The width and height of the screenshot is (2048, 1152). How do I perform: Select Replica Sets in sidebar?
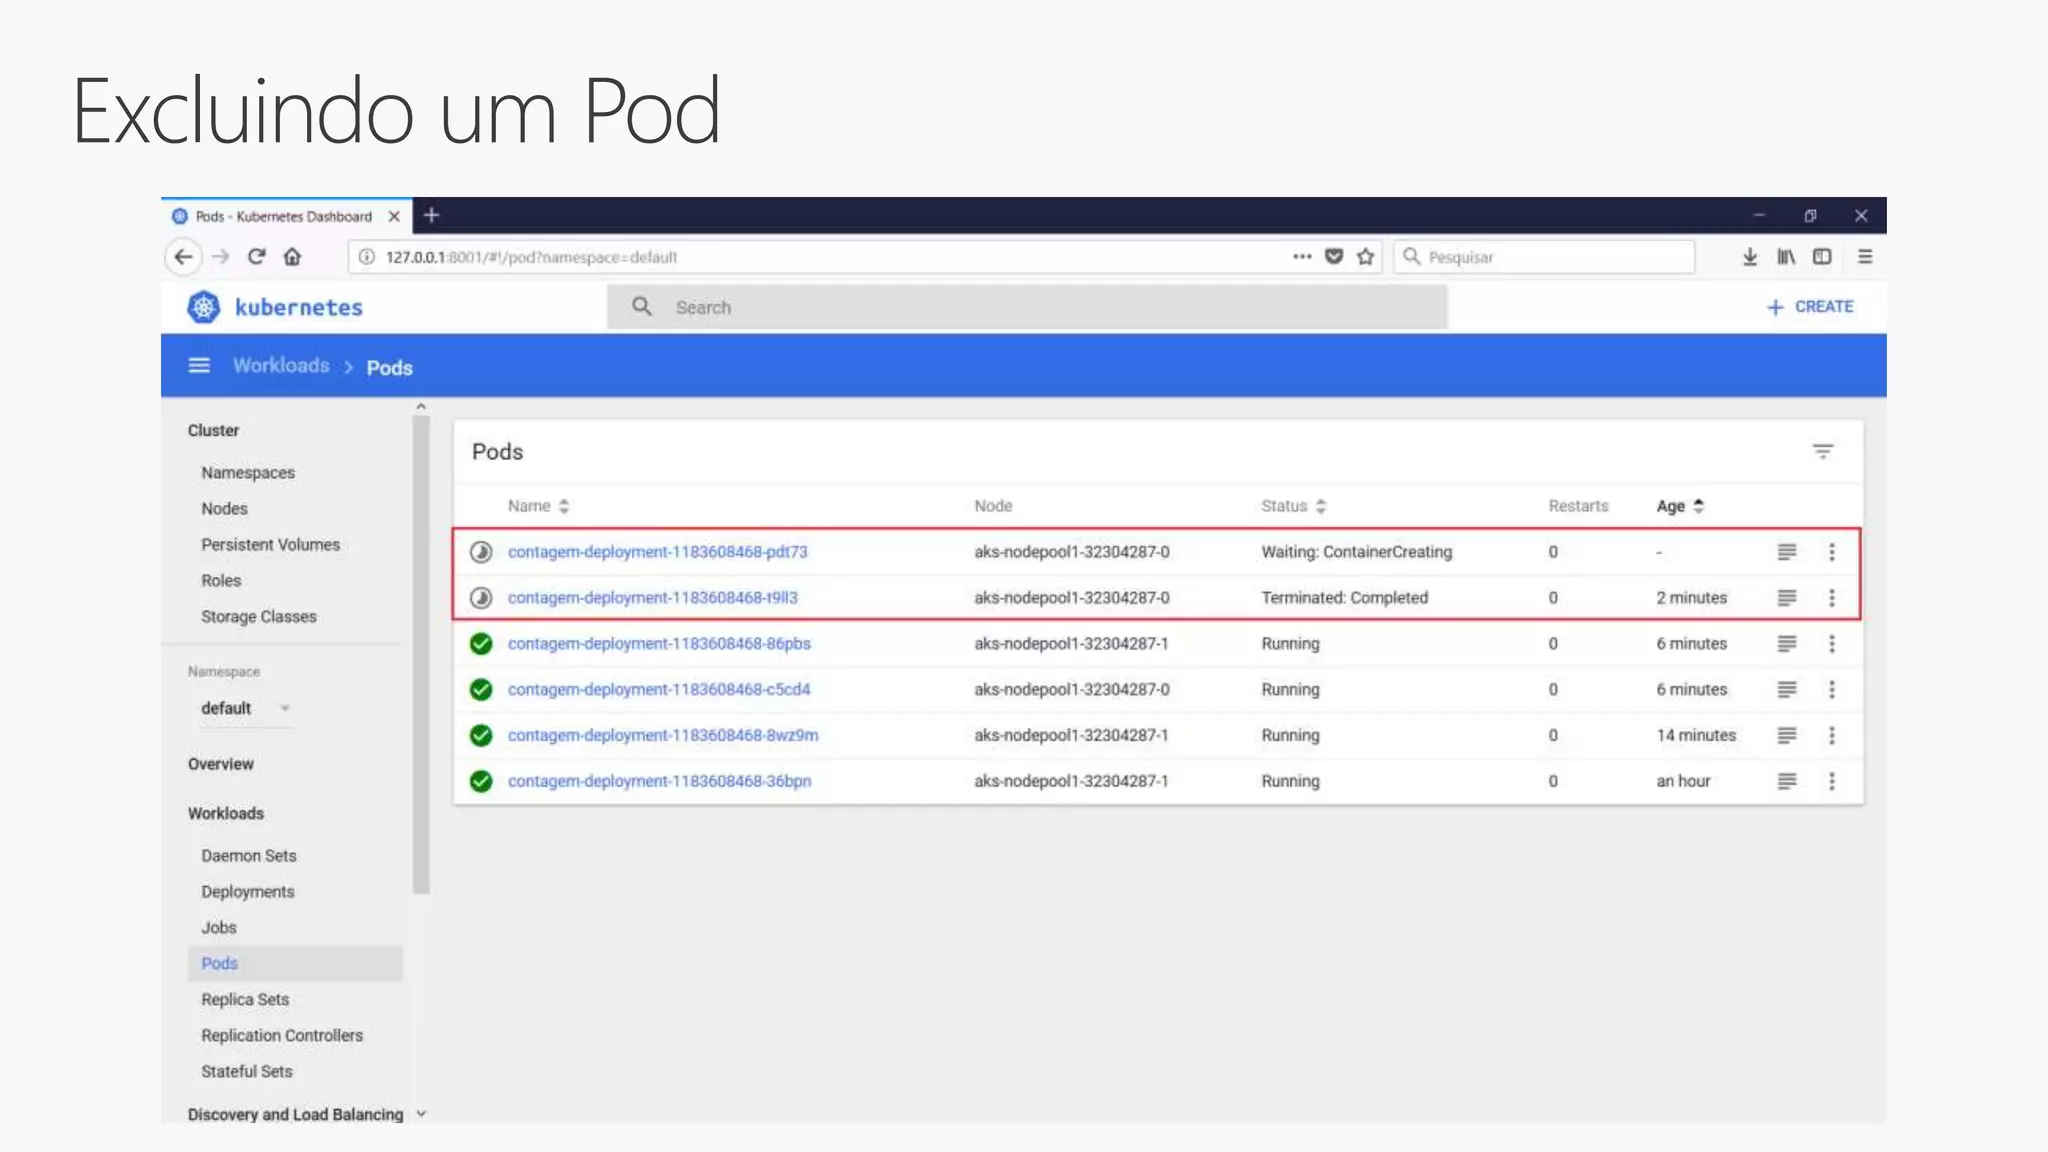244,1000
